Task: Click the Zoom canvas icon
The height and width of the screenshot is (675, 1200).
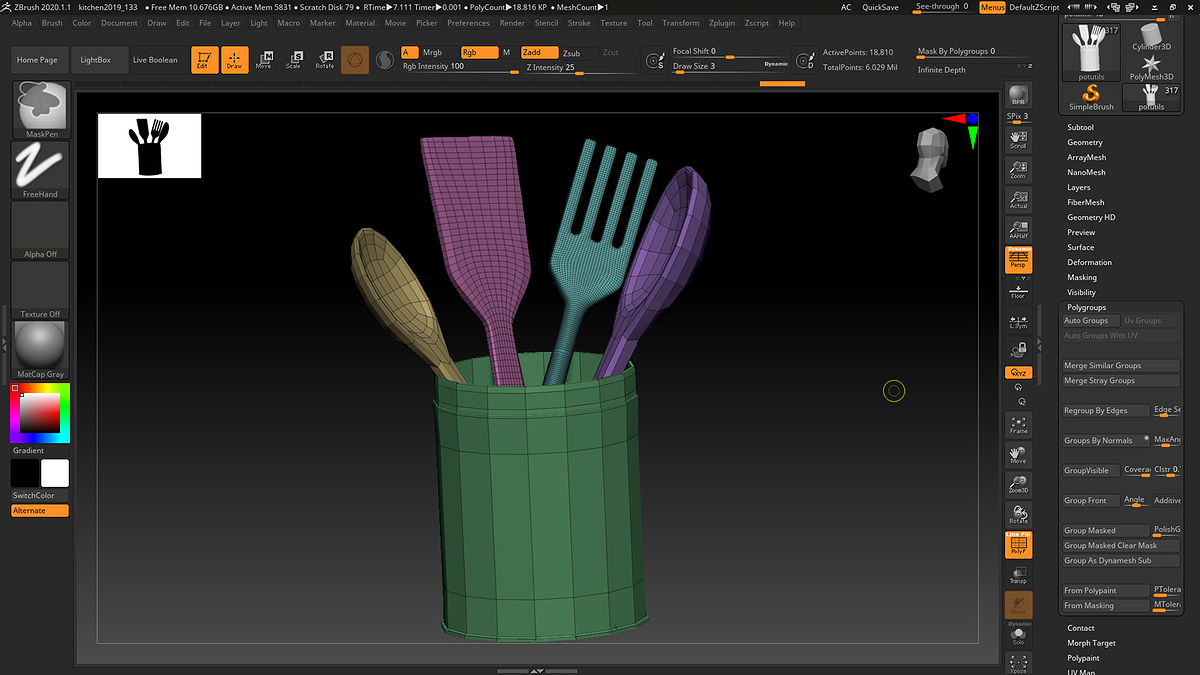Action: click(1018, 169)
